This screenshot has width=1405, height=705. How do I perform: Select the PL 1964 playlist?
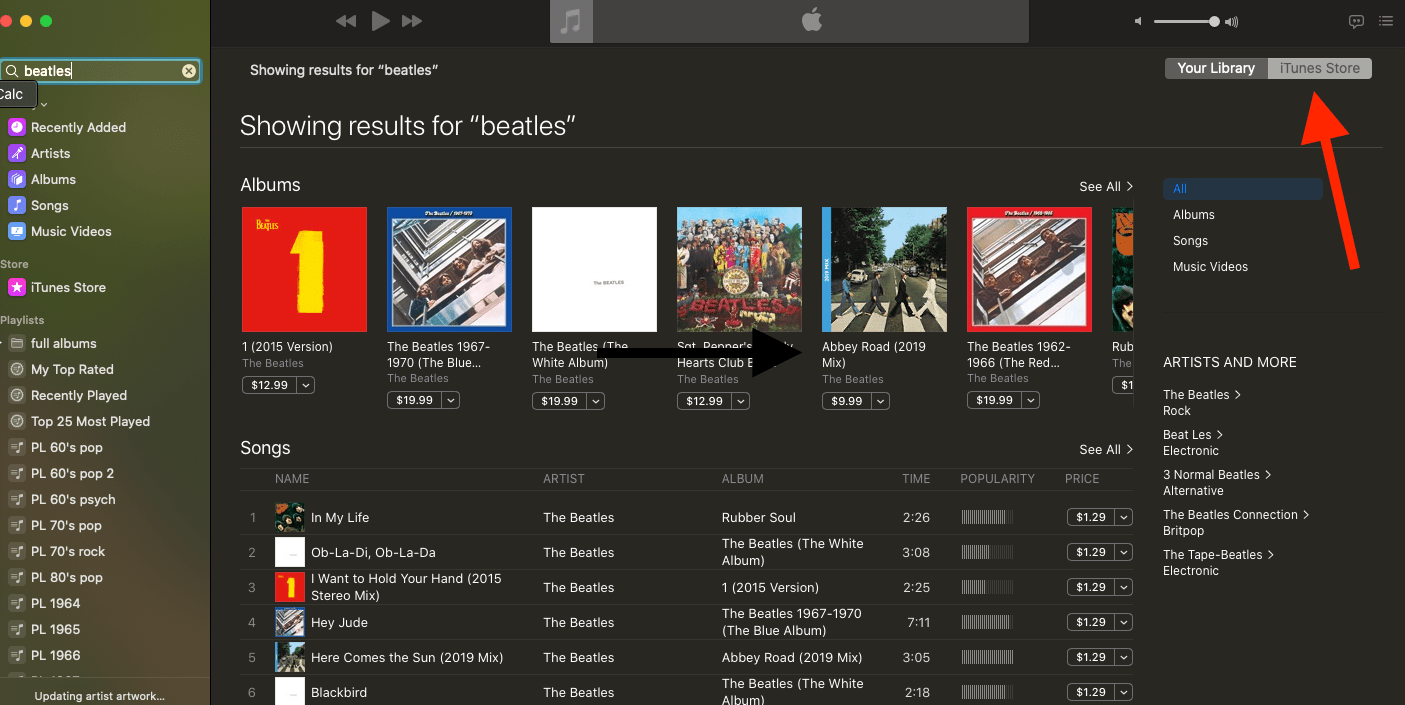55,603
